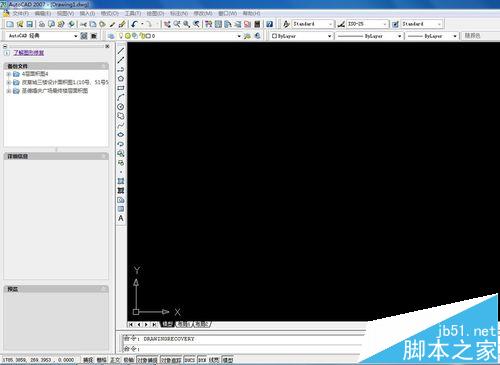Toggle DYN dynamic input in status bar

pos(202,360)
